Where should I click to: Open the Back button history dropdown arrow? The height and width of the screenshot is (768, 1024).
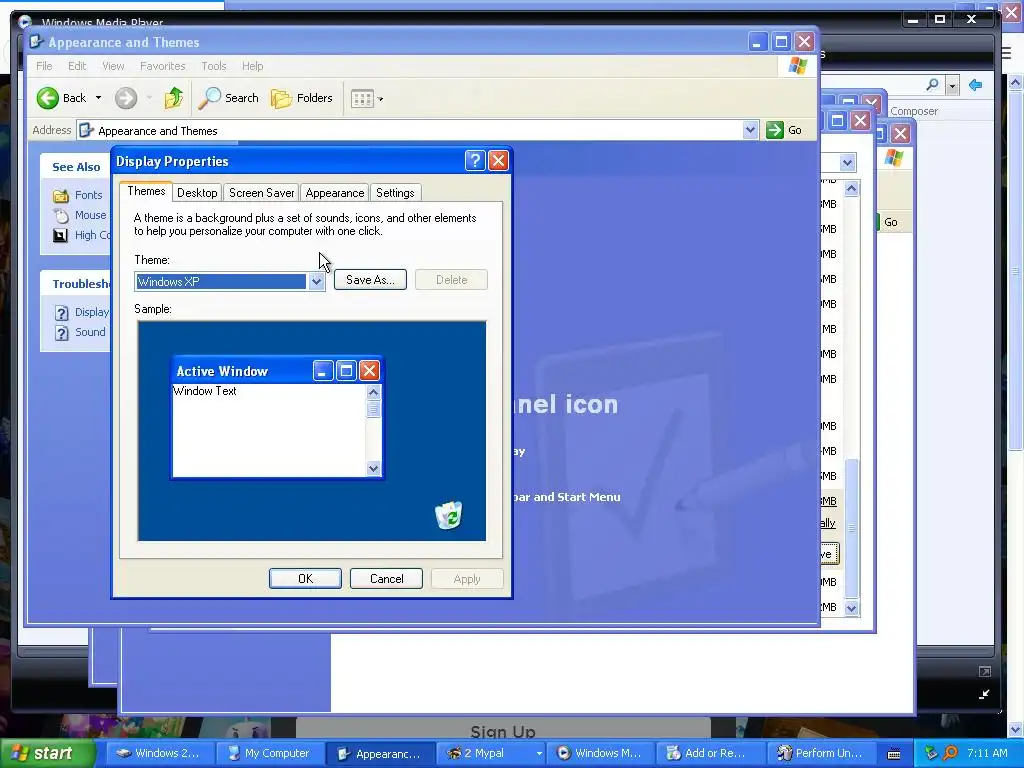coord(99,98)
